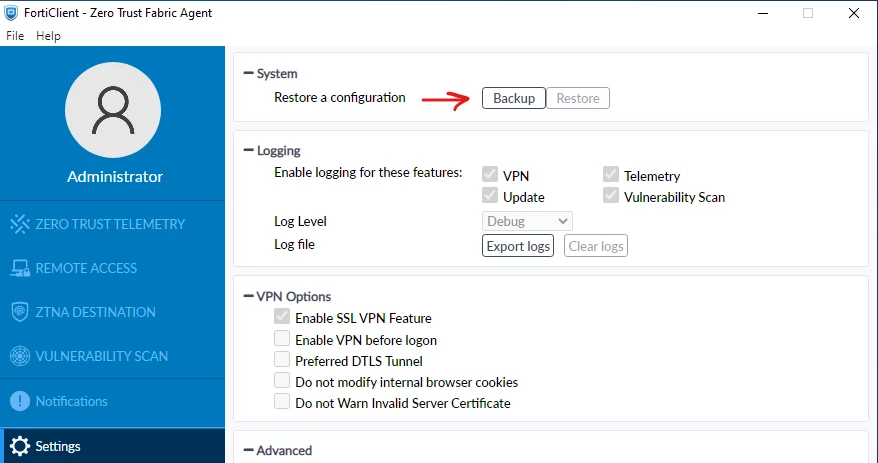The image size is (878, 463).
Task: Open the File menu
Action: click(15, 36)
